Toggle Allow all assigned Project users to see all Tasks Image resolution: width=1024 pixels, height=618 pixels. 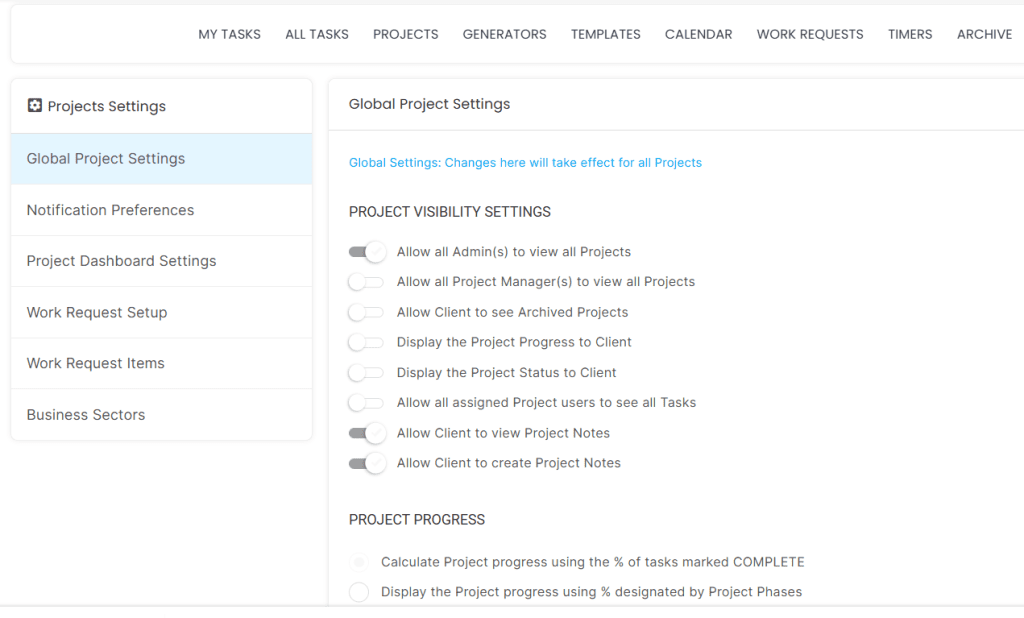click(366, 403)
